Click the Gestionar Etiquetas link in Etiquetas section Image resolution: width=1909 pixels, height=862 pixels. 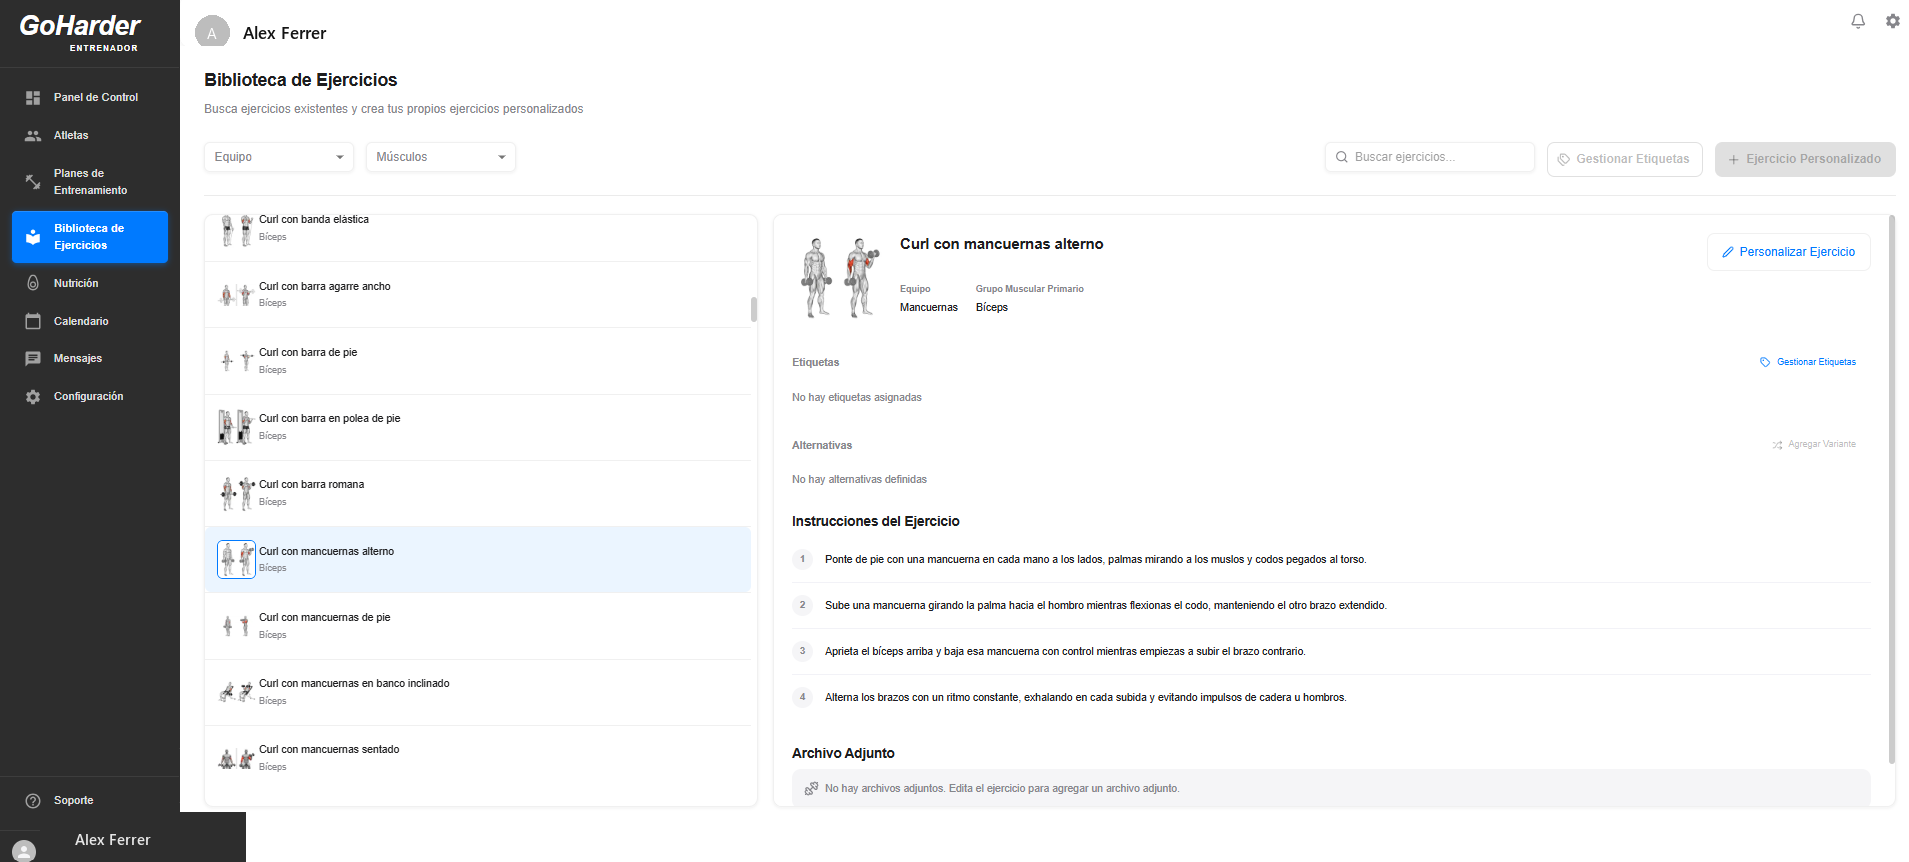point(1808,362)
